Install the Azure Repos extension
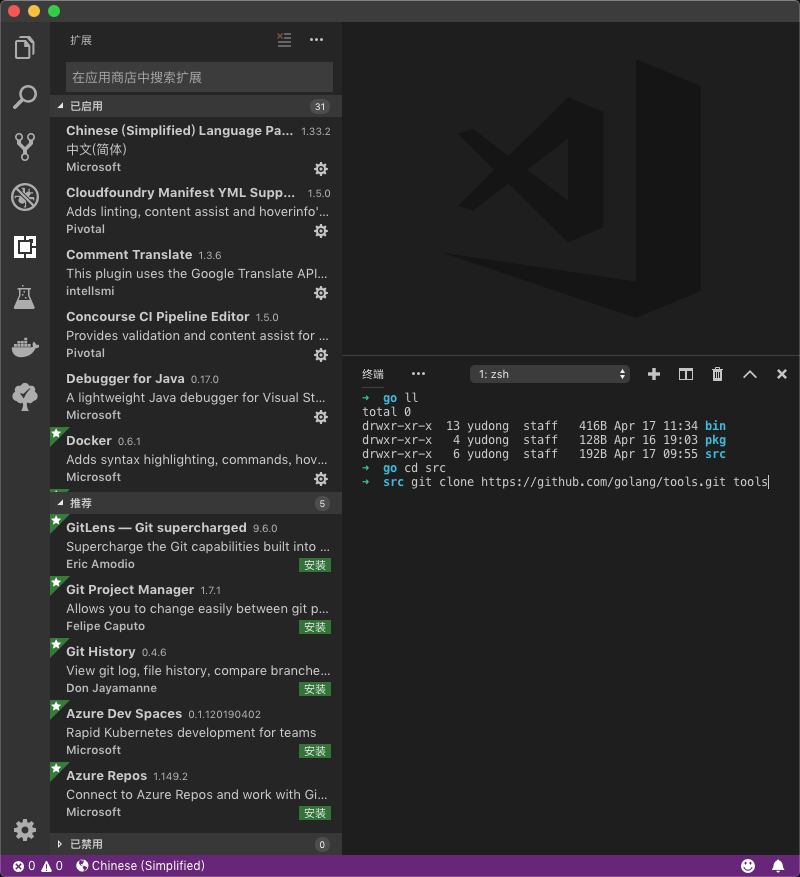The image size is (800, 877). [x=315, y=813]
